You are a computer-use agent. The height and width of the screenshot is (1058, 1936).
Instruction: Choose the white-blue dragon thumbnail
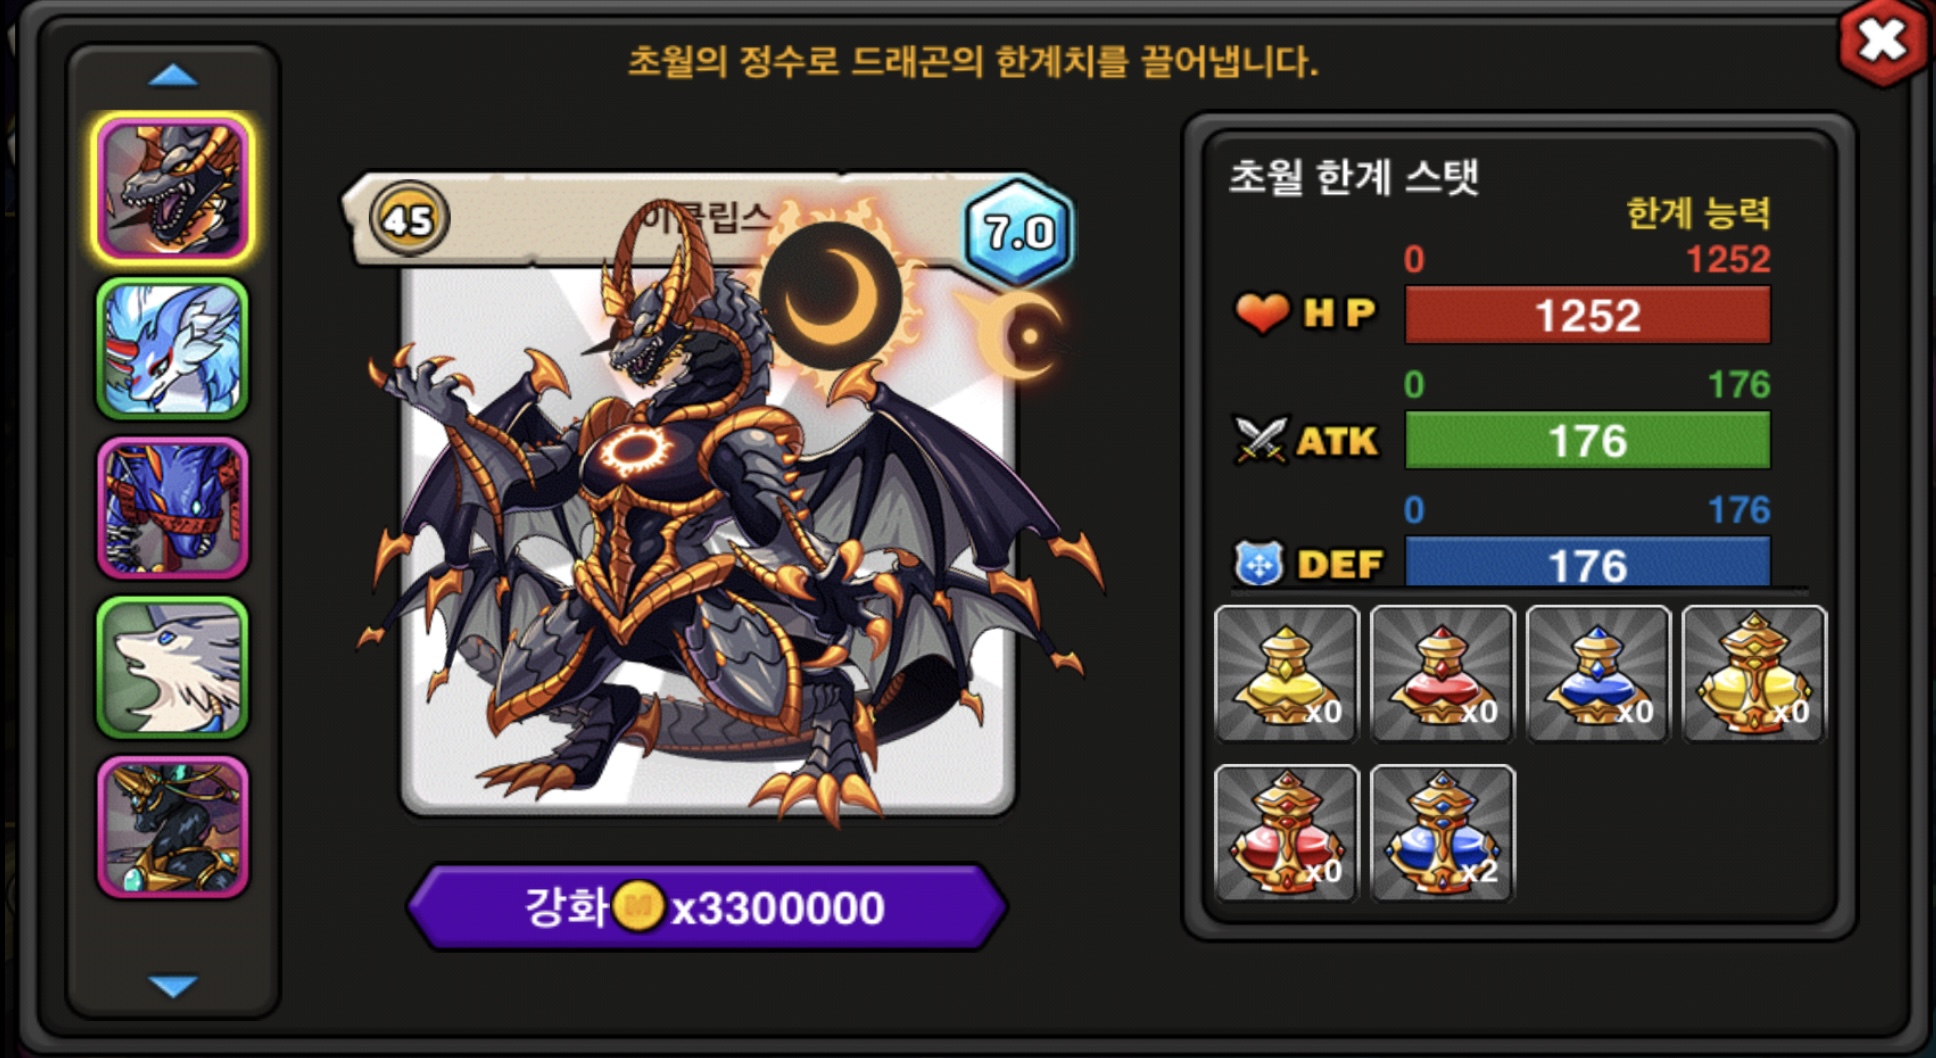[x=173, y=348]
